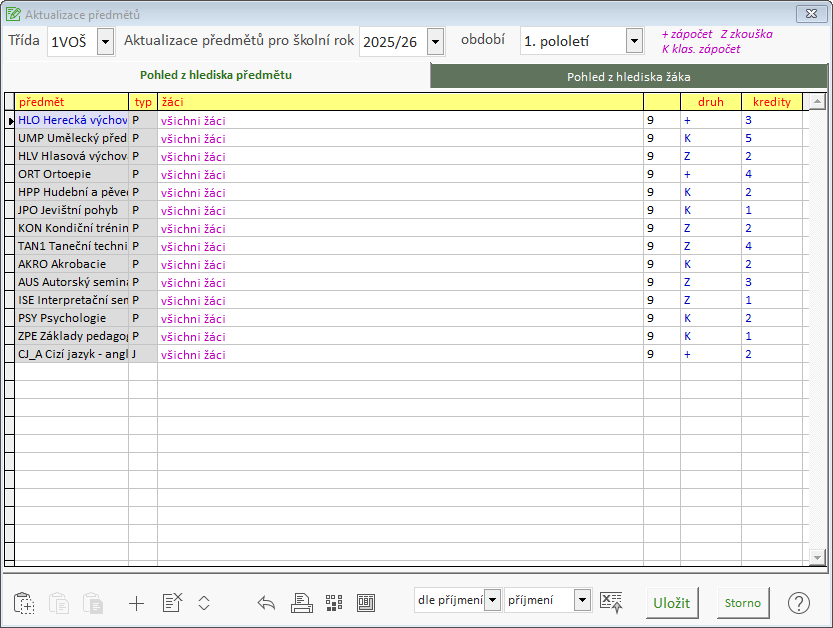Click the Excel export icon beside příjmení
Viewport: 833px width, 628px height.
tap(611, 601)
